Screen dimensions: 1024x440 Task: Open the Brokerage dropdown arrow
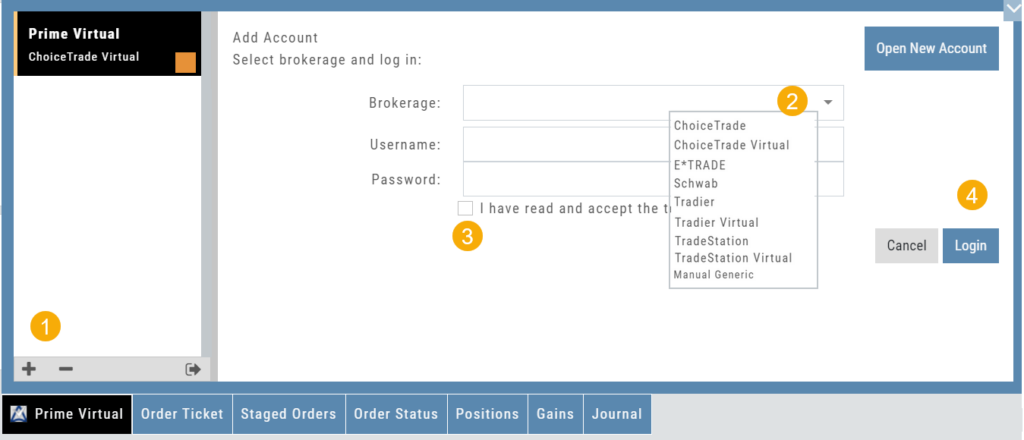(x=828, y=102)
